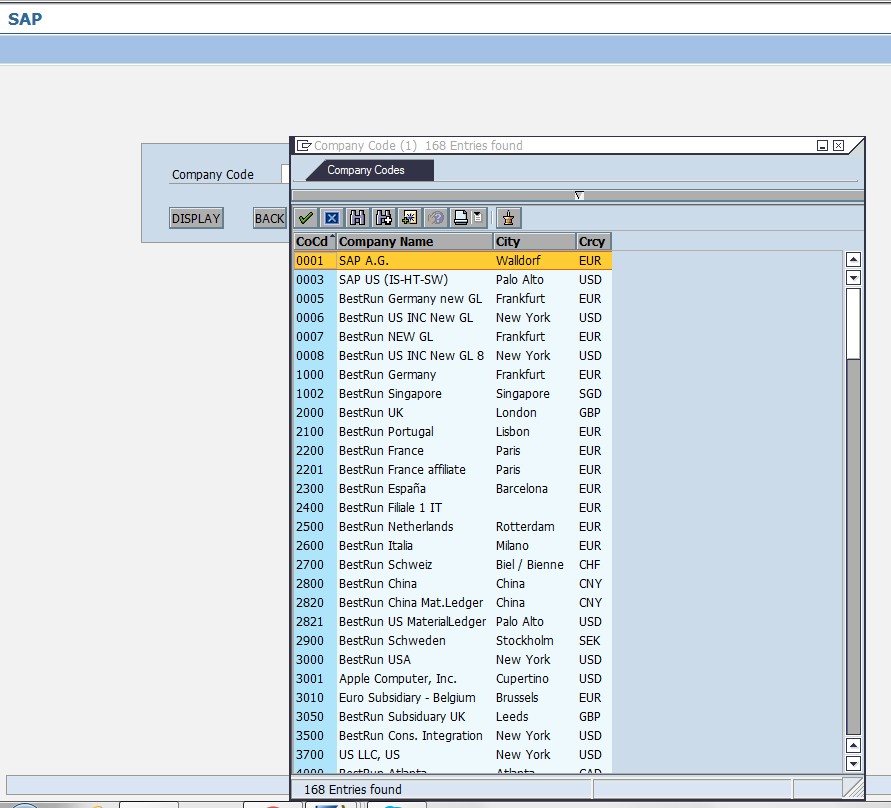Click the Cancel (X) icon in the dialog toolbar
This screenshot has width=891, height=808.
point(332,217)
